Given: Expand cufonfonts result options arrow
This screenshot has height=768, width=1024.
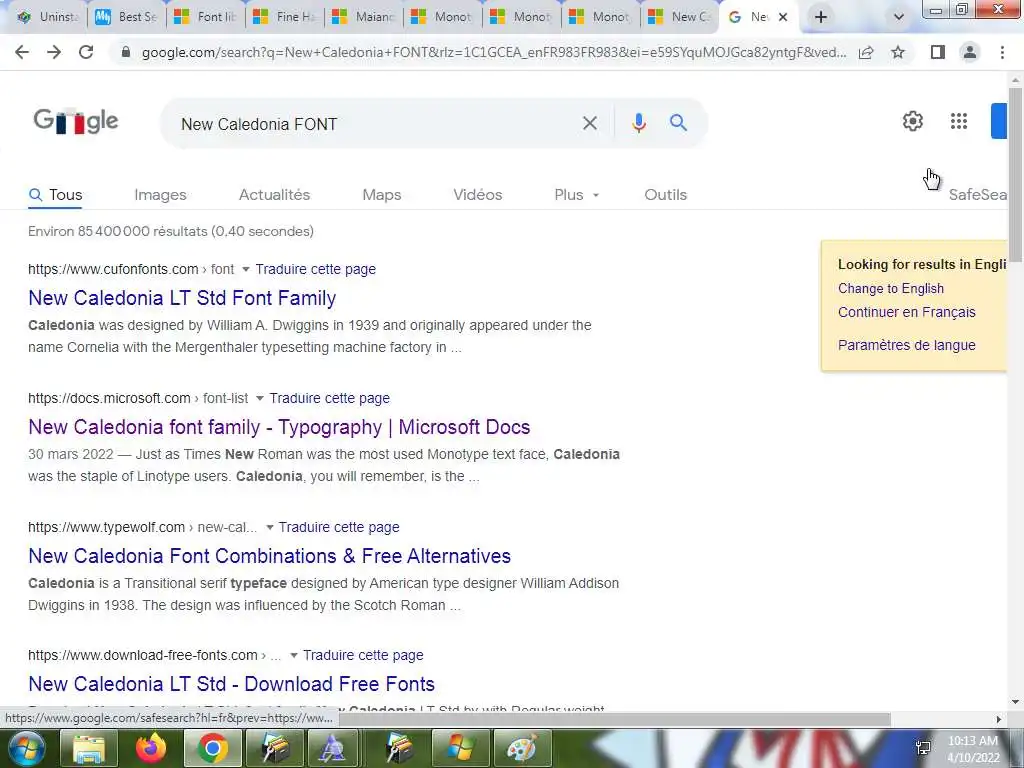Looking at the screenshot, I should click(x=246, y=269).
